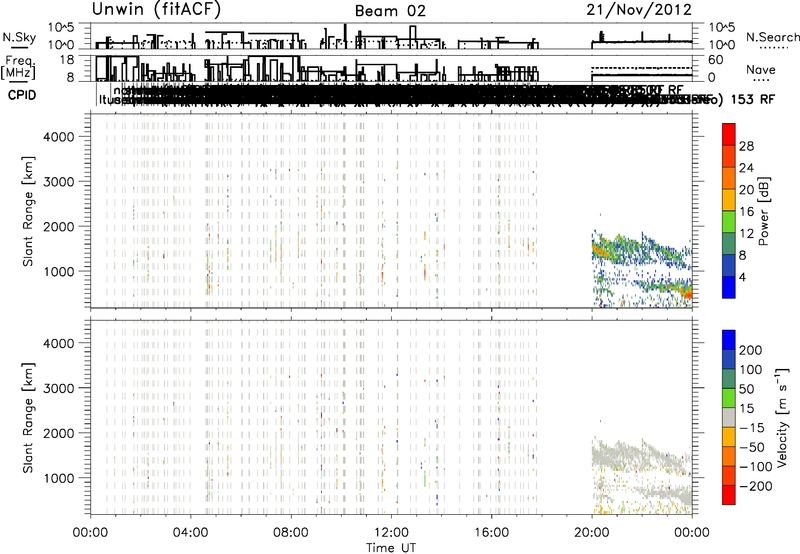
Task: Click the 'Nave' legend label
Action: pyautogui.click(x=760, y=69)
